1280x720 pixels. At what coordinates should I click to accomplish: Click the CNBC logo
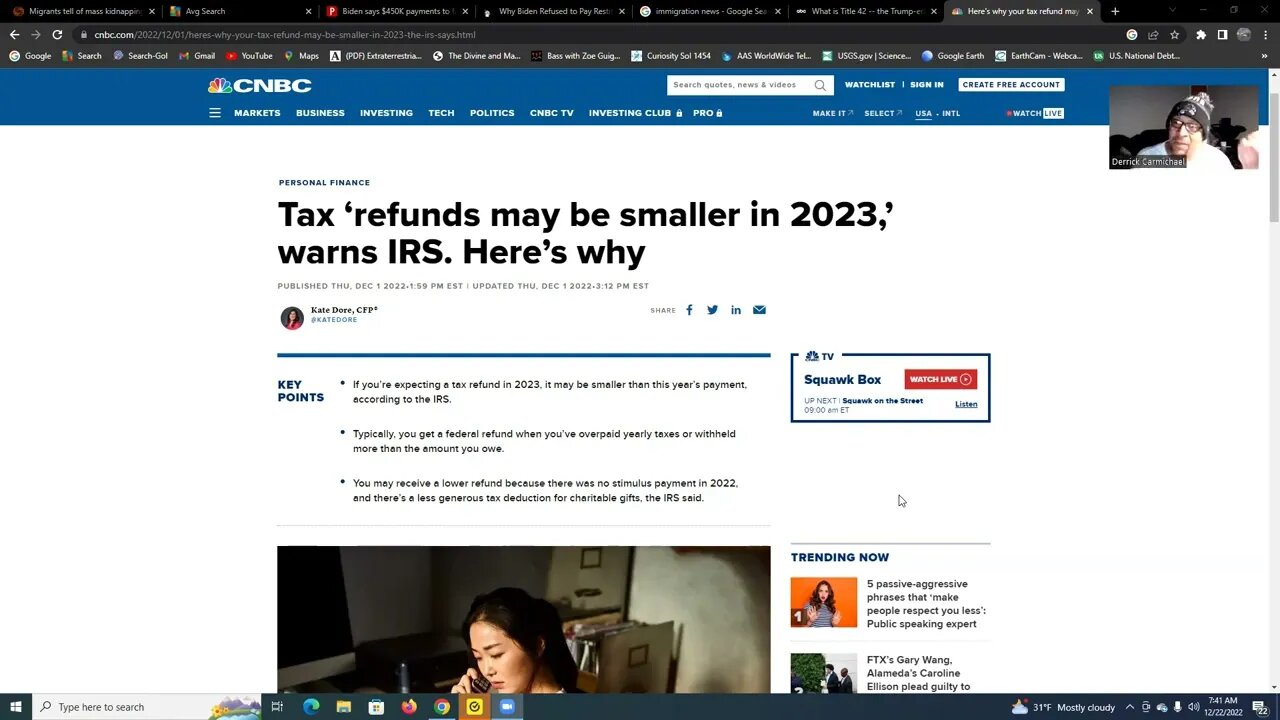pos(260,86)
